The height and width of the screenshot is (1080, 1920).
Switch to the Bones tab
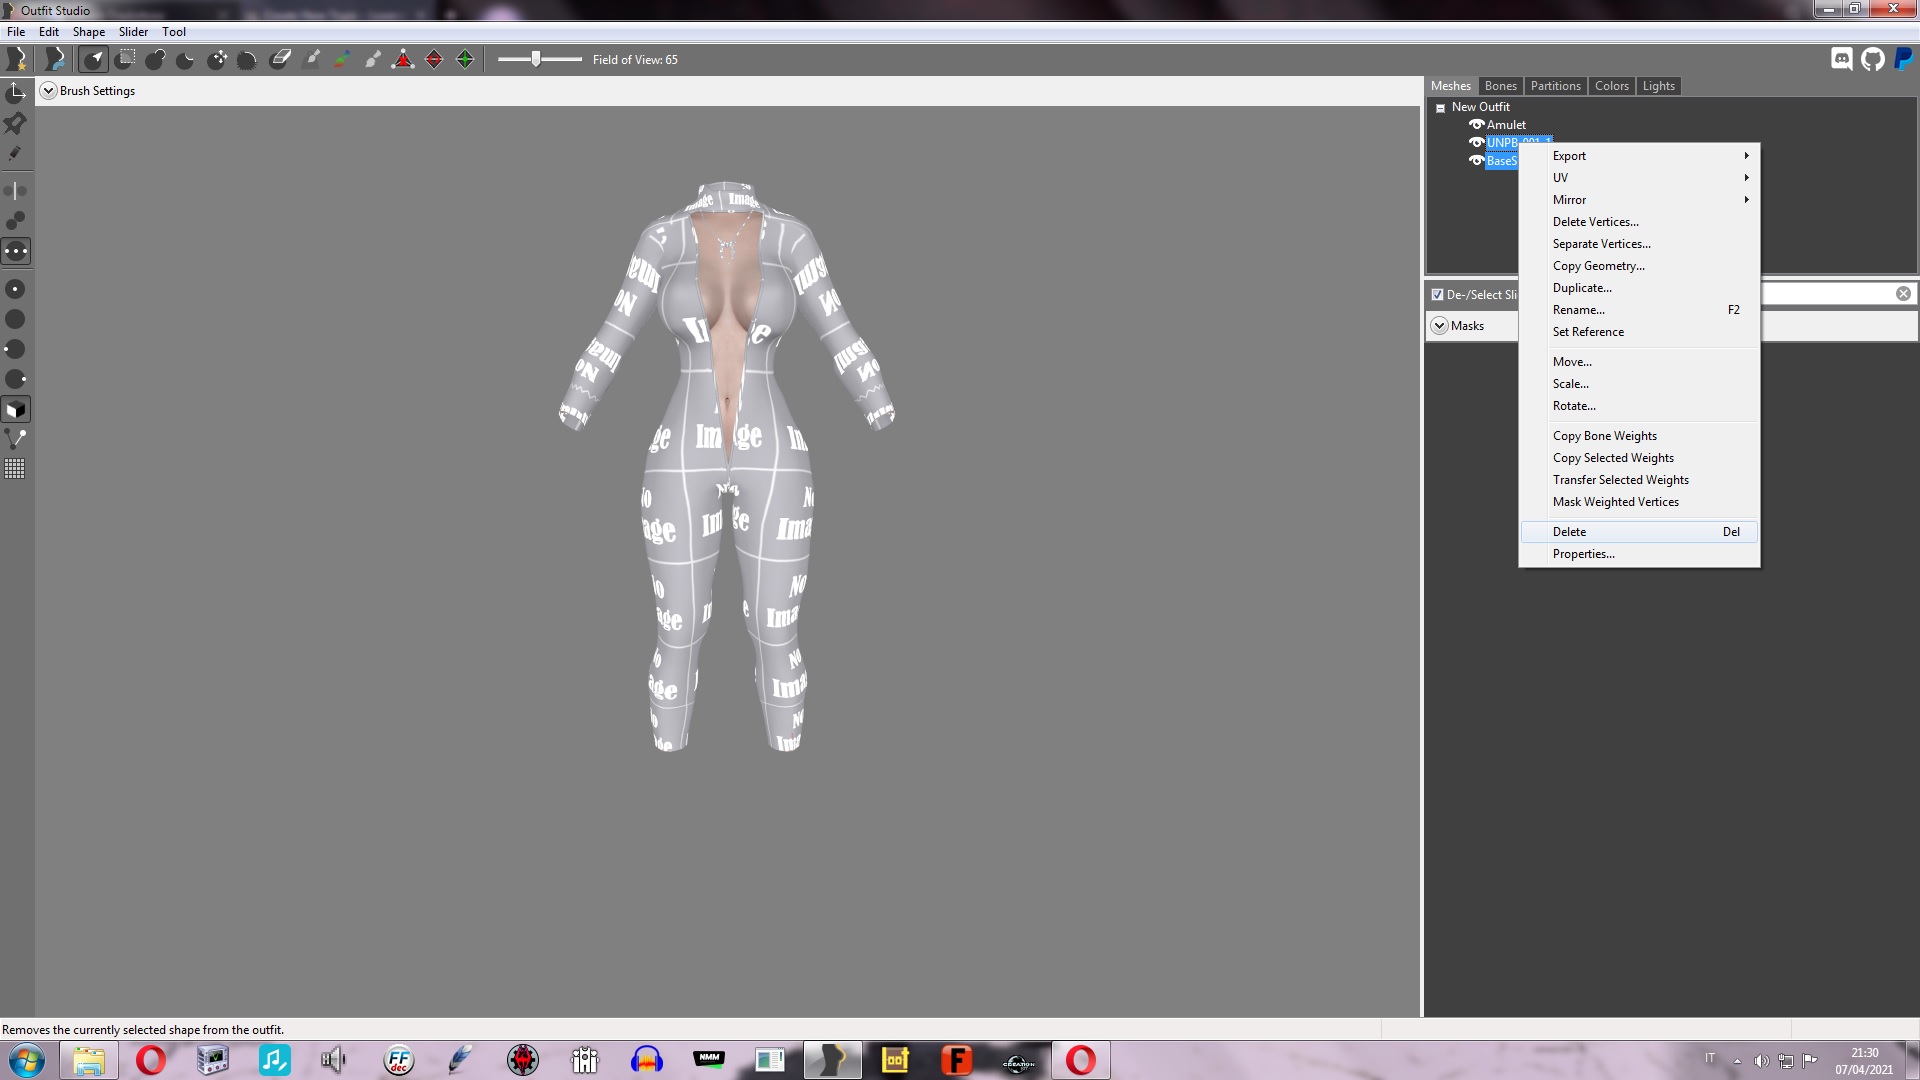[x=1500, y=86]
